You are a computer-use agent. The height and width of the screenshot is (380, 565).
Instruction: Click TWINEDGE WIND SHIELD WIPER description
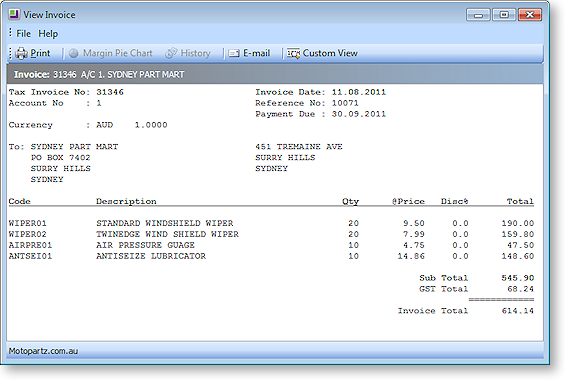167,234
